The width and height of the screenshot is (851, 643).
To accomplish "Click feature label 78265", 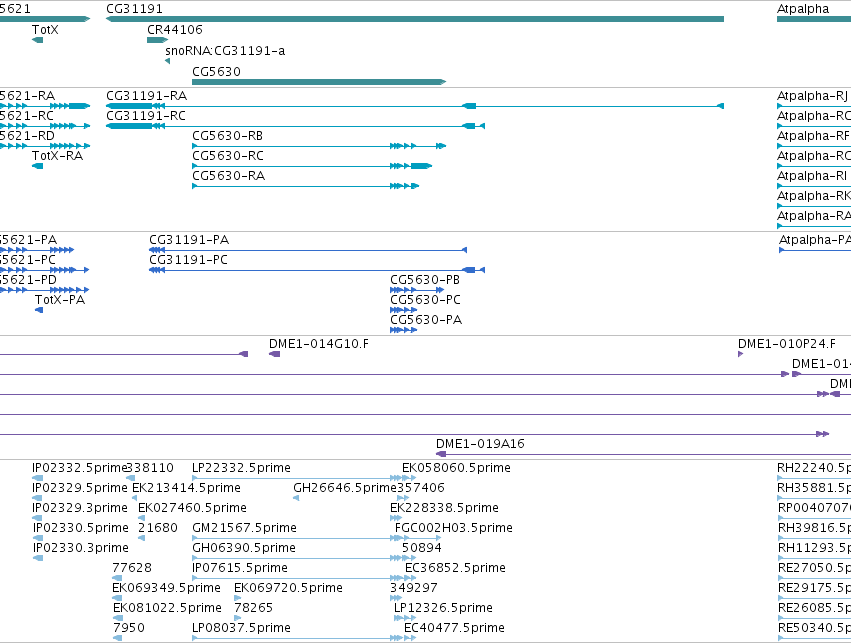I will (253, 608).
